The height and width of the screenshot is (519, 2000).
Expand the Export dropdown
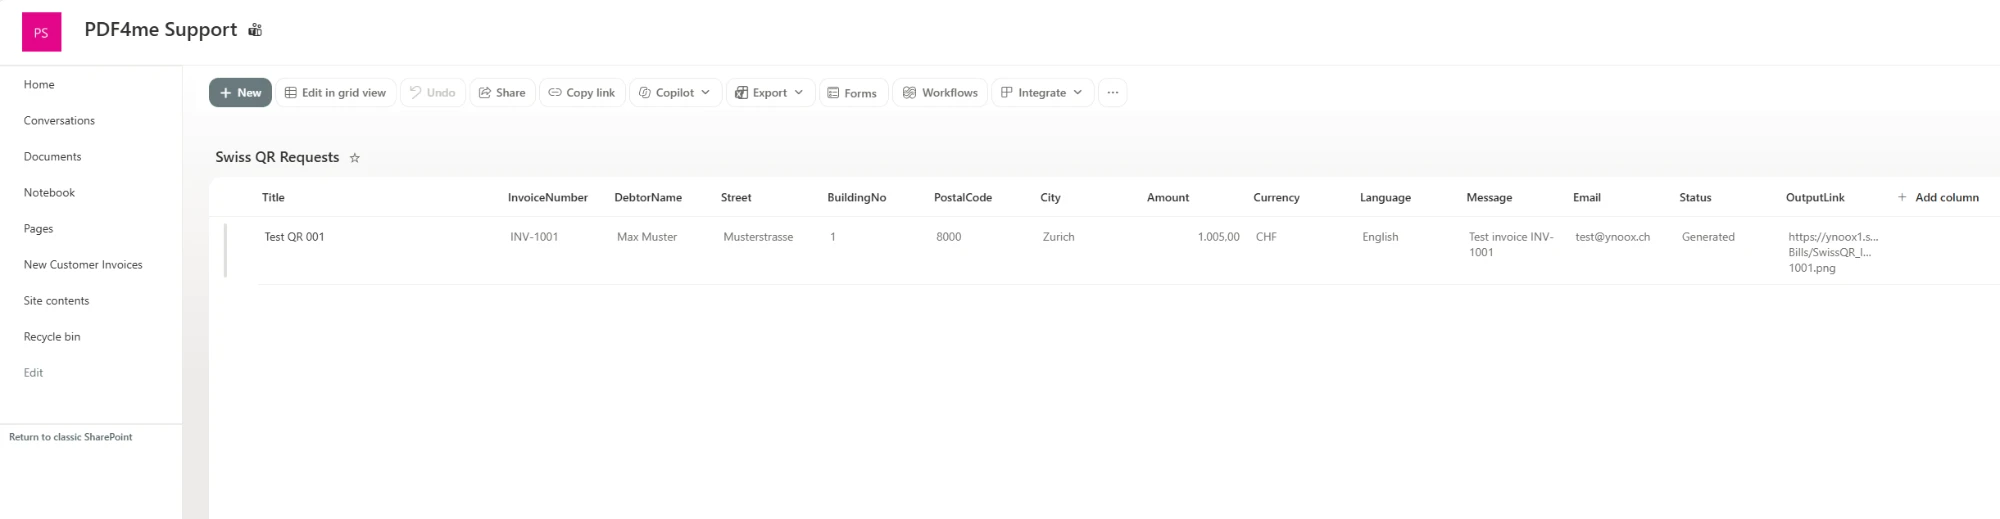pos(770,93)
